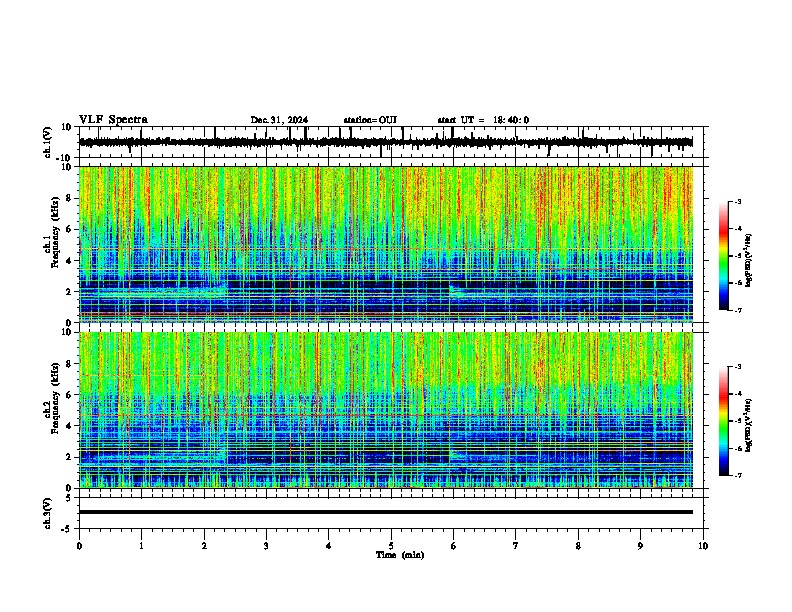The width and height of the screenshot is (792, 612).
Task: Click the ch.2 spectrogram color bar
Action: click(723, 421)
